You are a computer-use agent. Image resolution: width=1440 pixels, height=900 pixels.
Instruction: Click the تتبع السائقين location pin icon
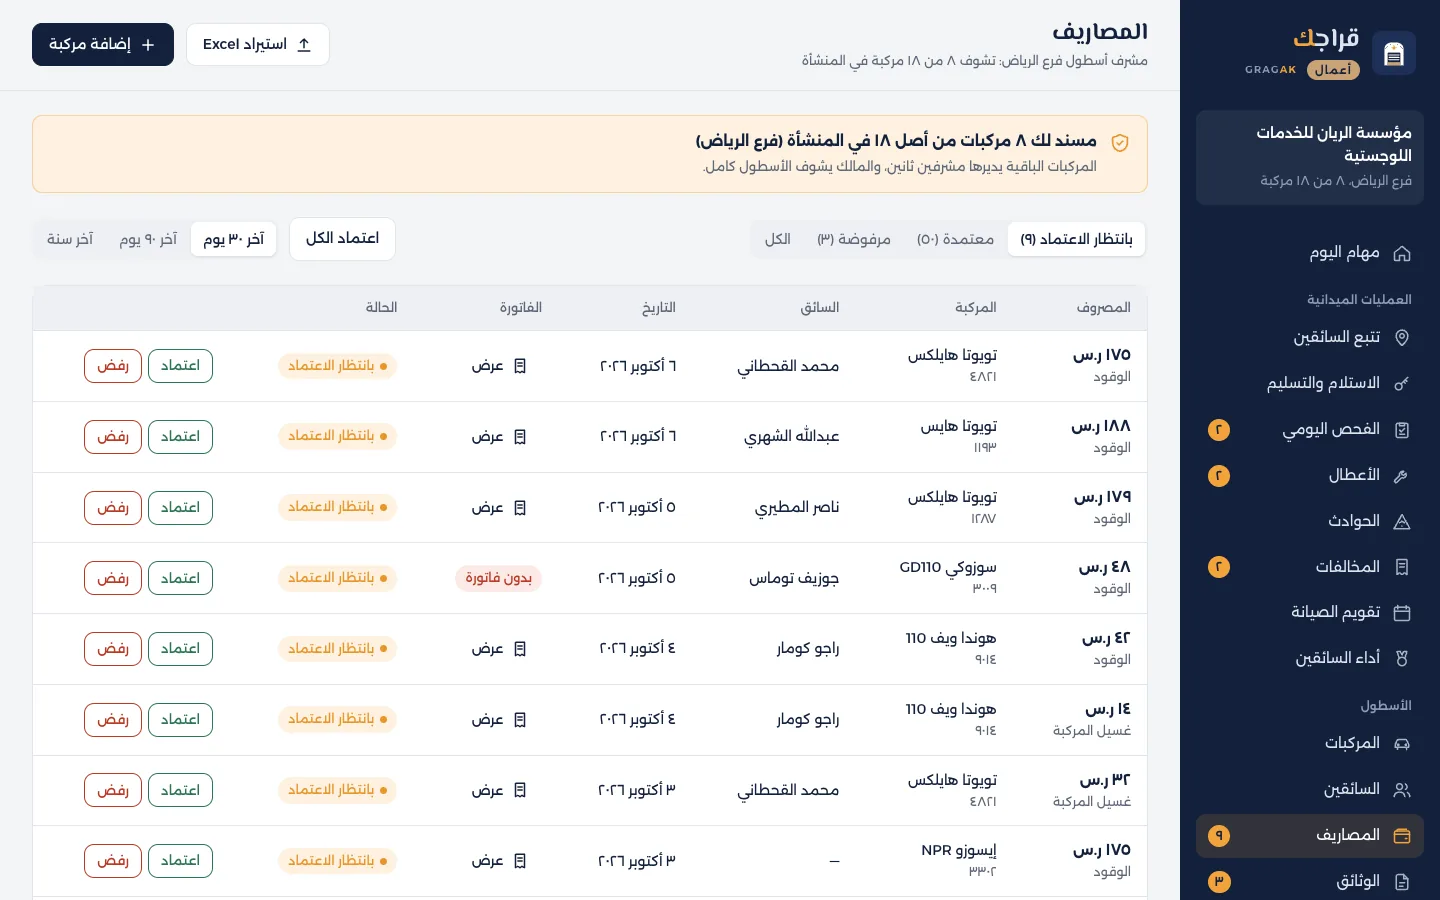click(1402, 338)
